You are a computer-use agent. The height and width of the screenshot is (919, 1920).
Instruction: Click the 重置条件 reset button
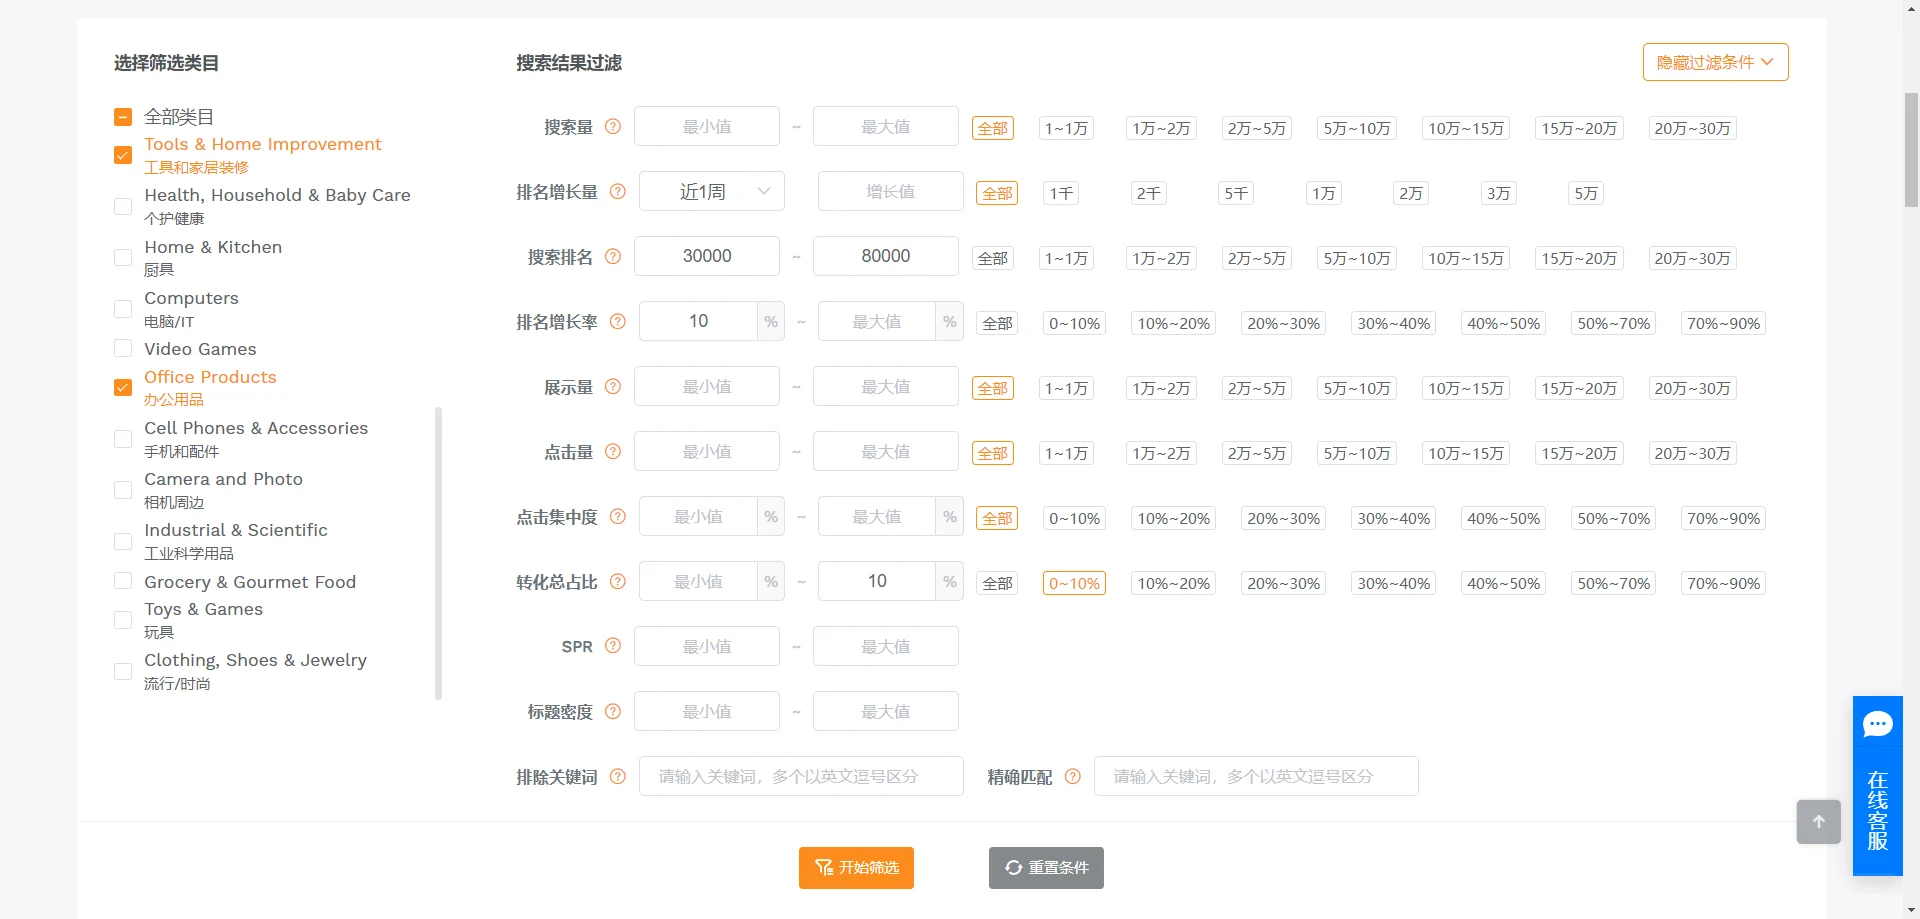1045,867
